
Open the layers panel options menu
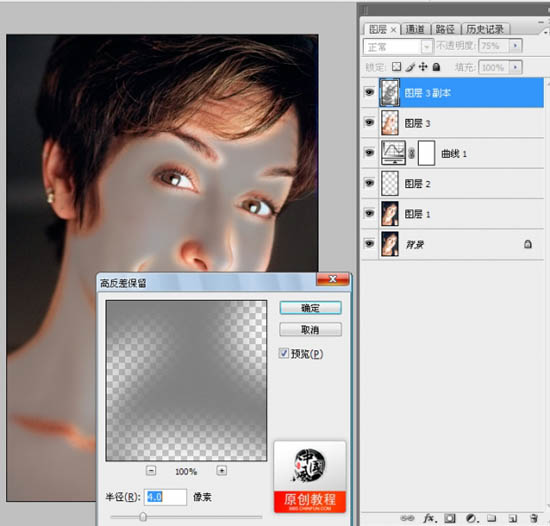pos(545,32)
